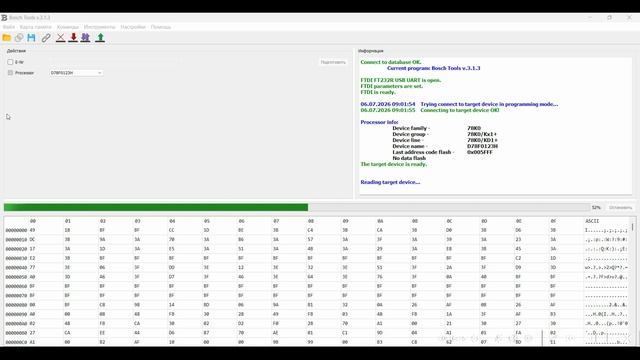Viewport: 640px width, 360px height.
Task: Click the 'Processor info:' heading in log
Action: (379, 122)
